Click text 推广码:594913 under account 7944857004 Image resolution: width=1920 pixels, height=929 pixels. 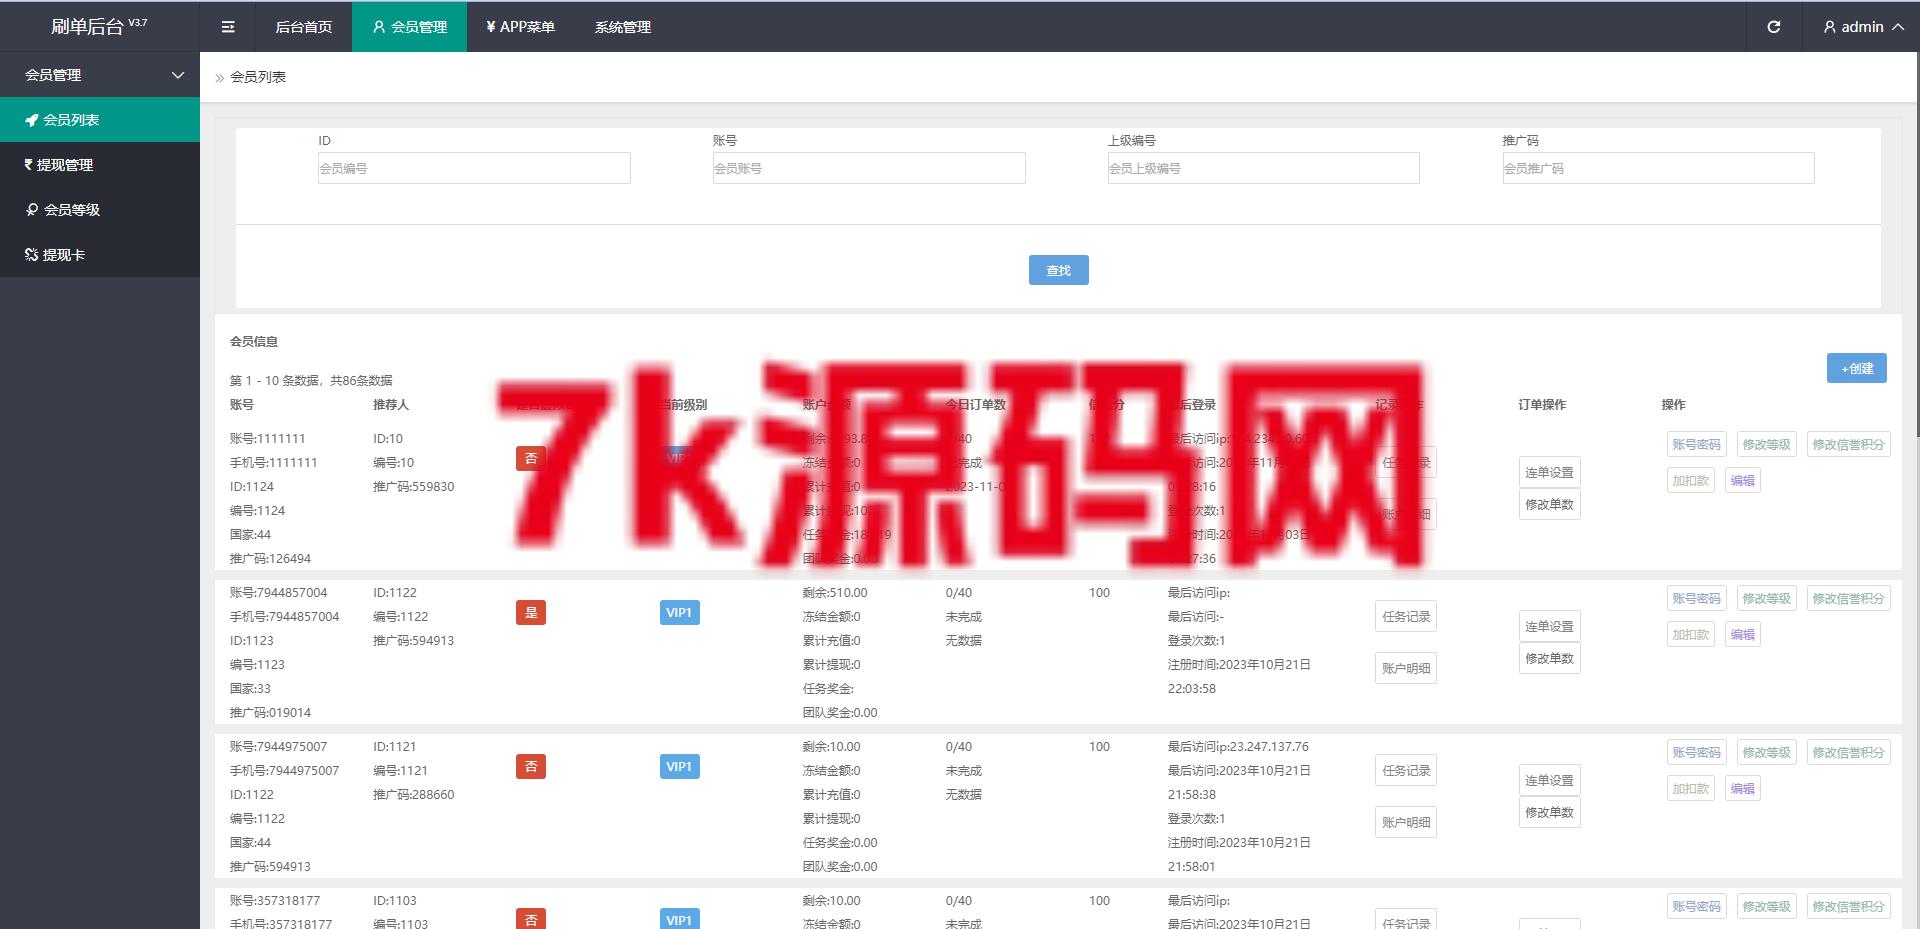click(414, 641)
